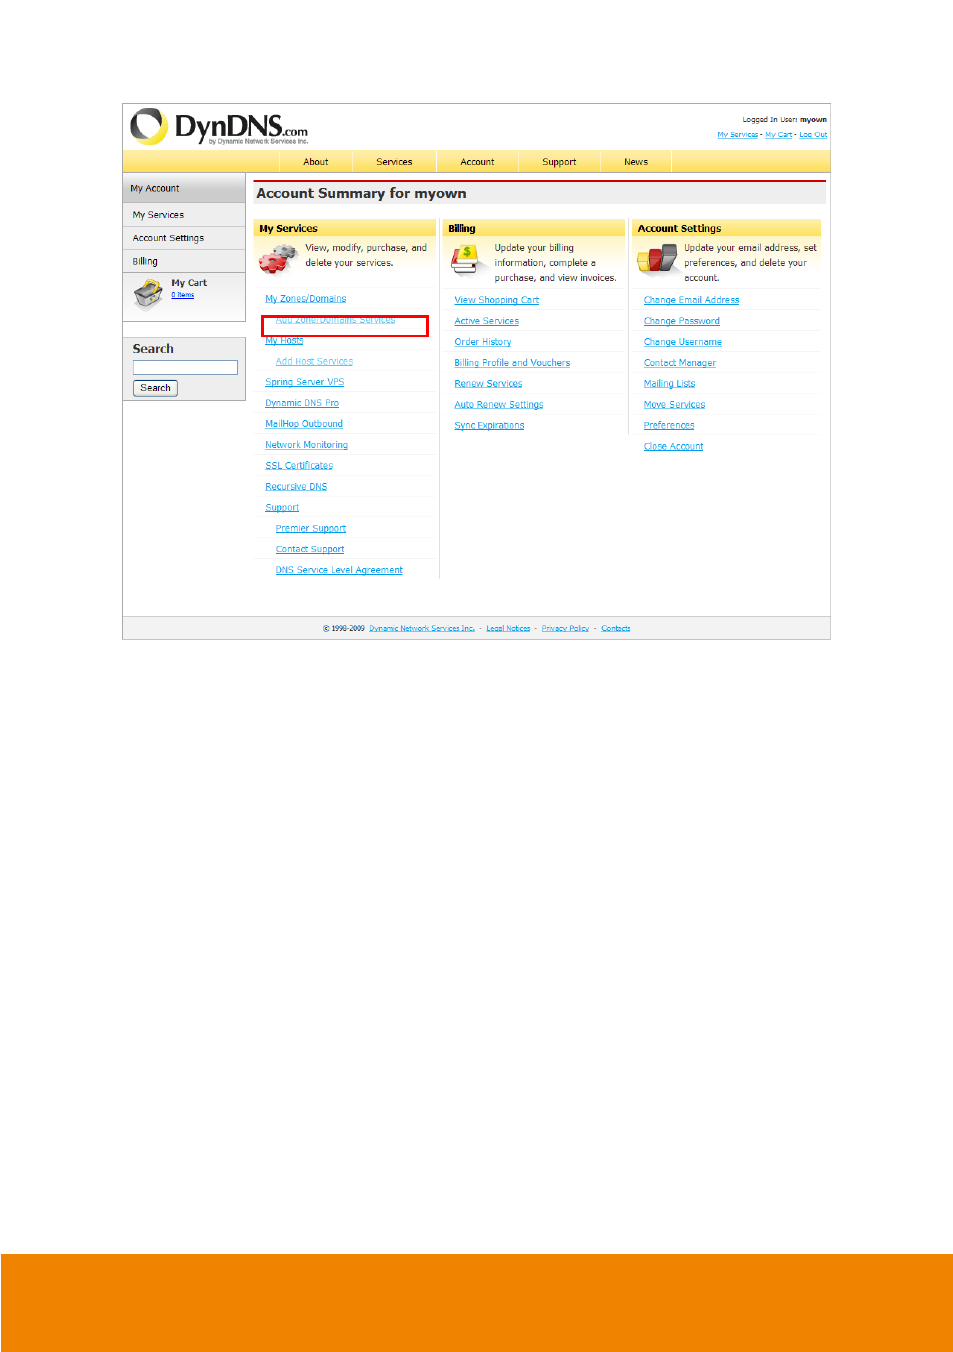Open Dynamic DNS Pro

(x=302, y=403)
